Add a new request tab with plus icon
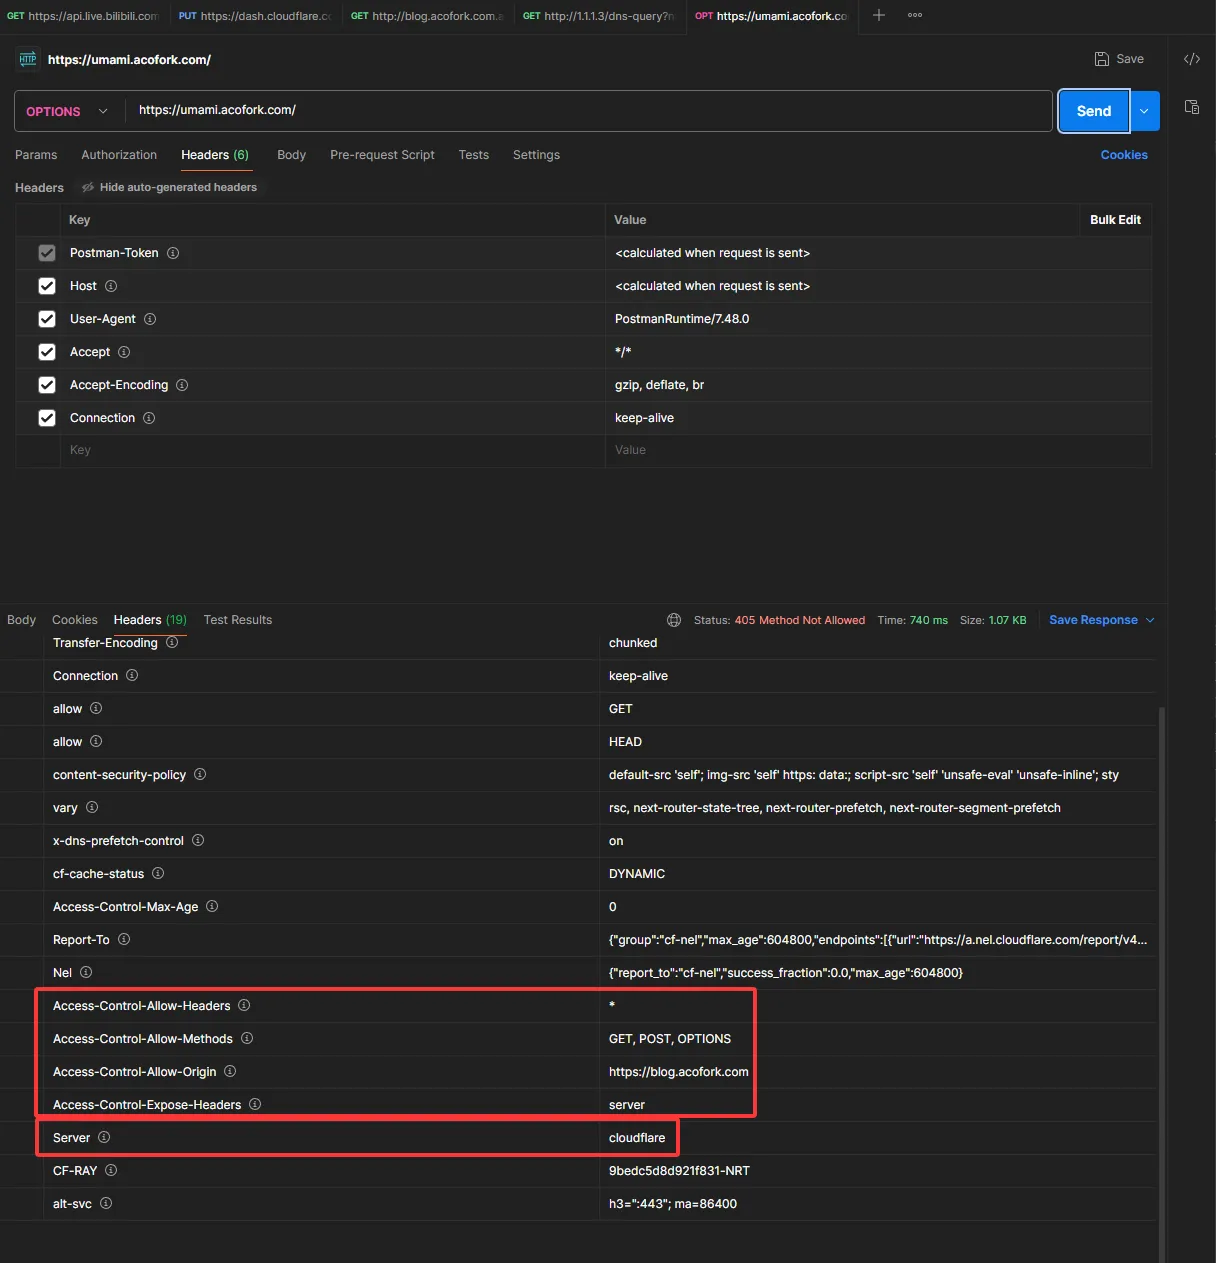The height and width of the screenshot is (1263, 1216). 879,15
